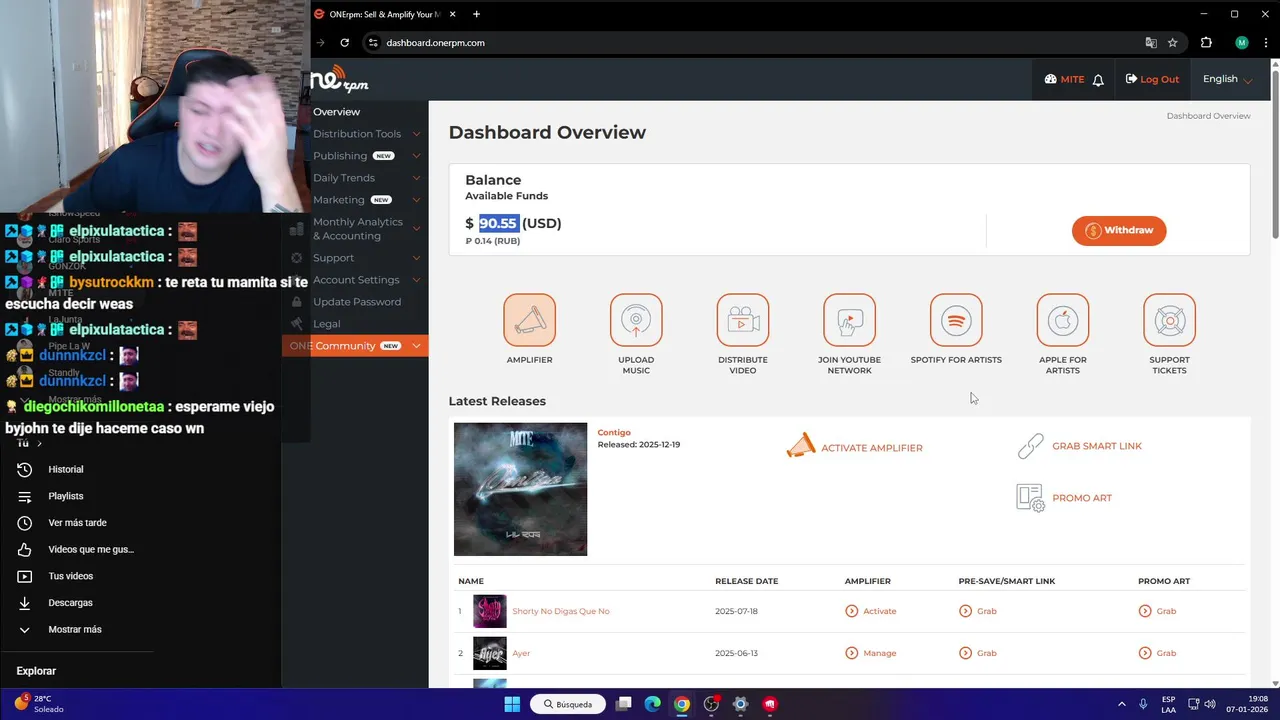Open the English language dropdown
Viewport: 1280px width, 720px height.
pos(1227,79)
